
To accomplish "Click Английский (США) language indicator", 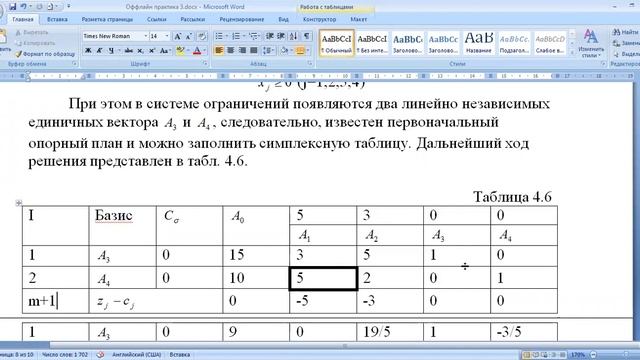I will point(136,355).
